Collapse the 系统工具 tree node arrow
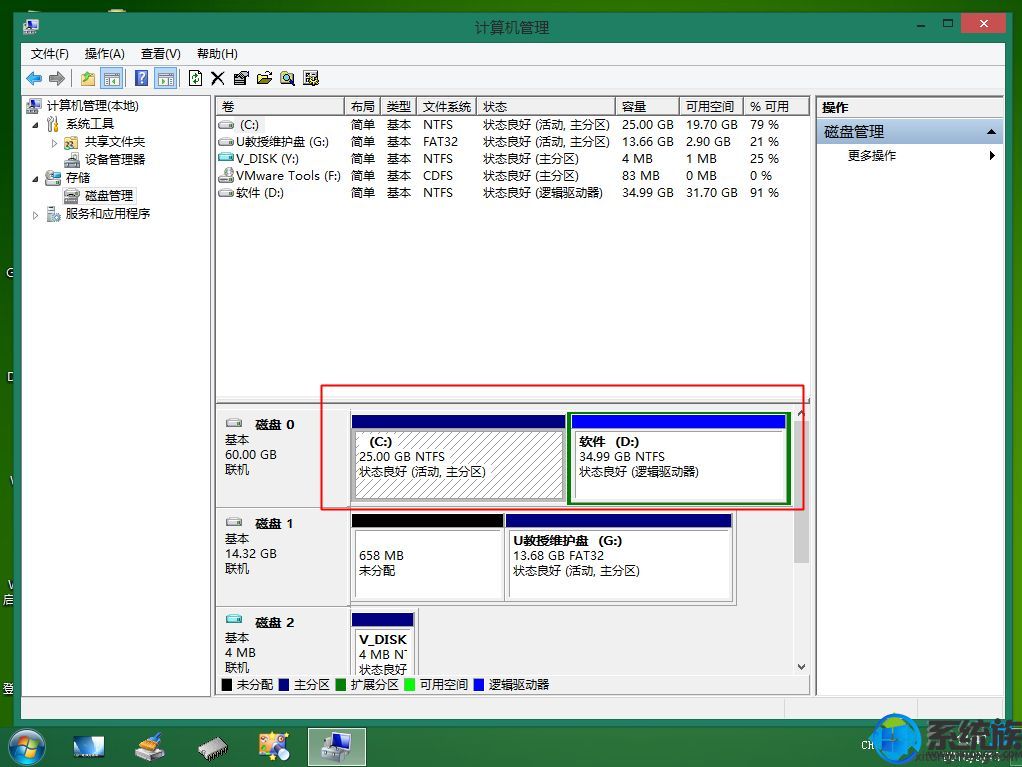The image size is (1022, 767). (35, 124)
